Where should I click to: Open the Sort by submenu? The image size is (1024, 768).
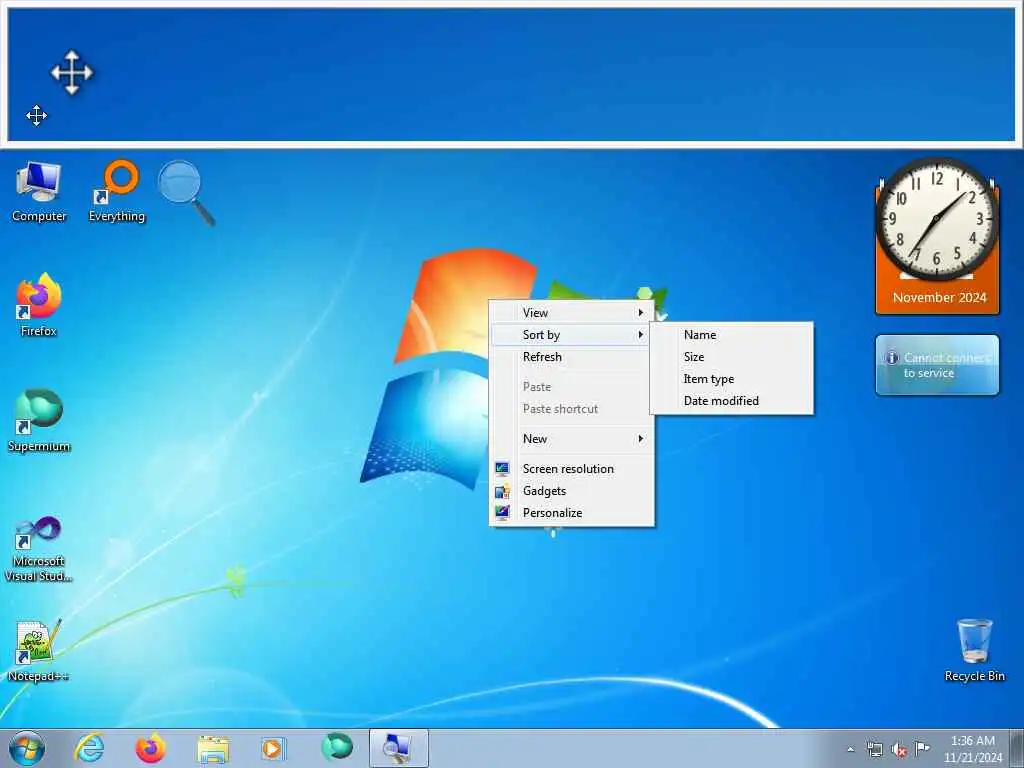pos(571,335)
